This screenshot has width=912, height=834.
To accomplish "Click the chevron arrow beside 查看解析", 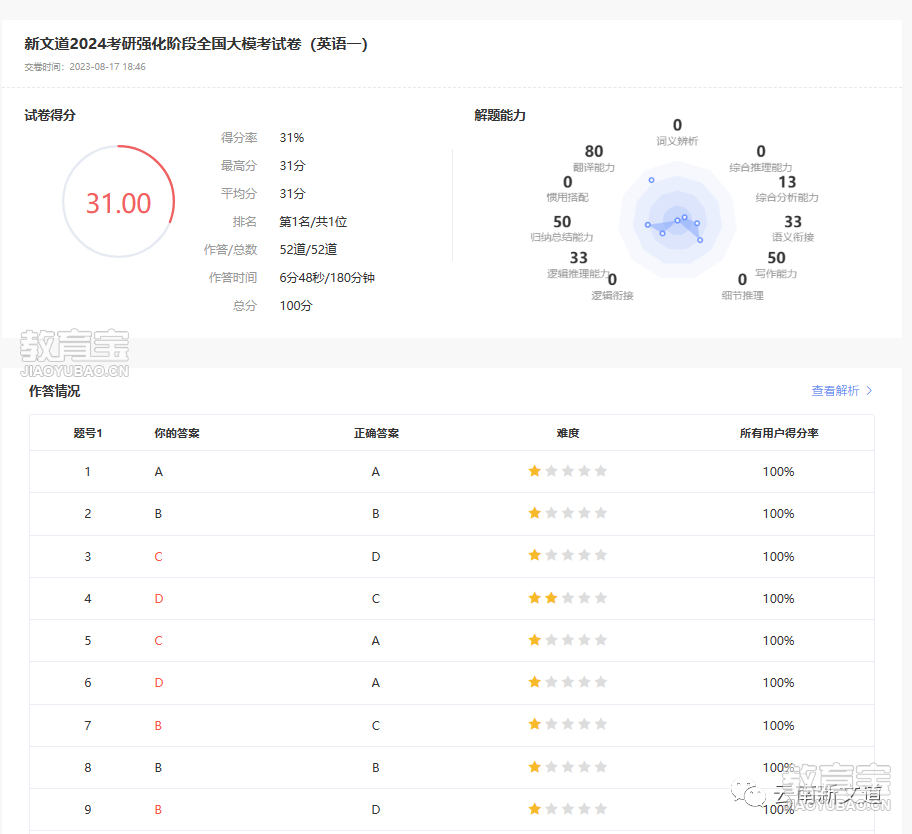I will [870, 391].
